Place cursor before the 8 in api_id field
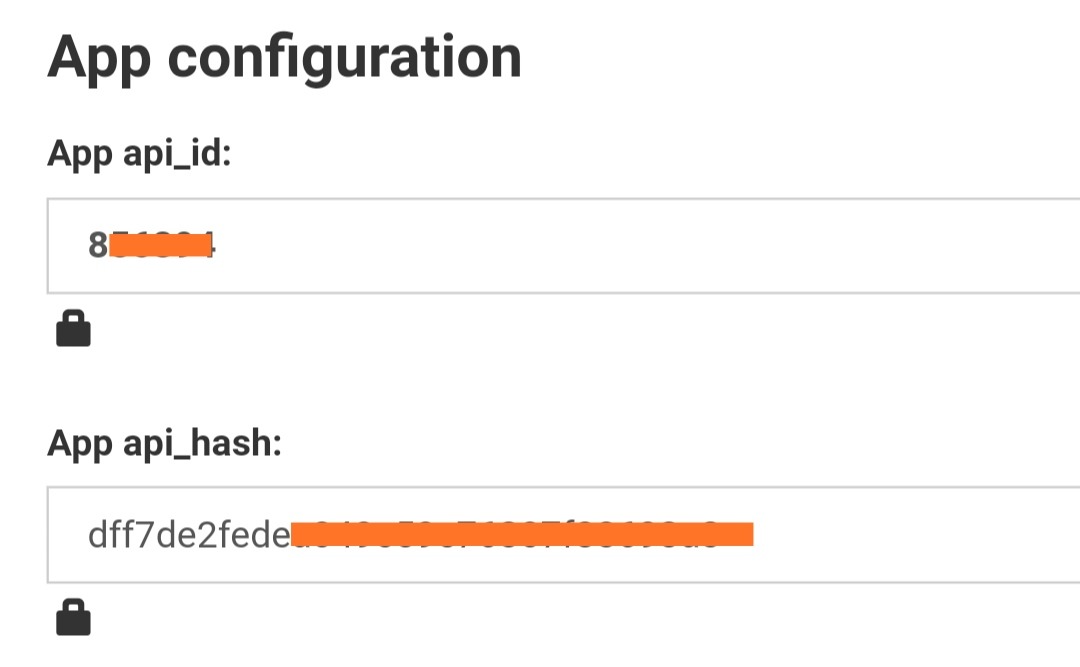 pyautogui.click(x=88, y=245)
